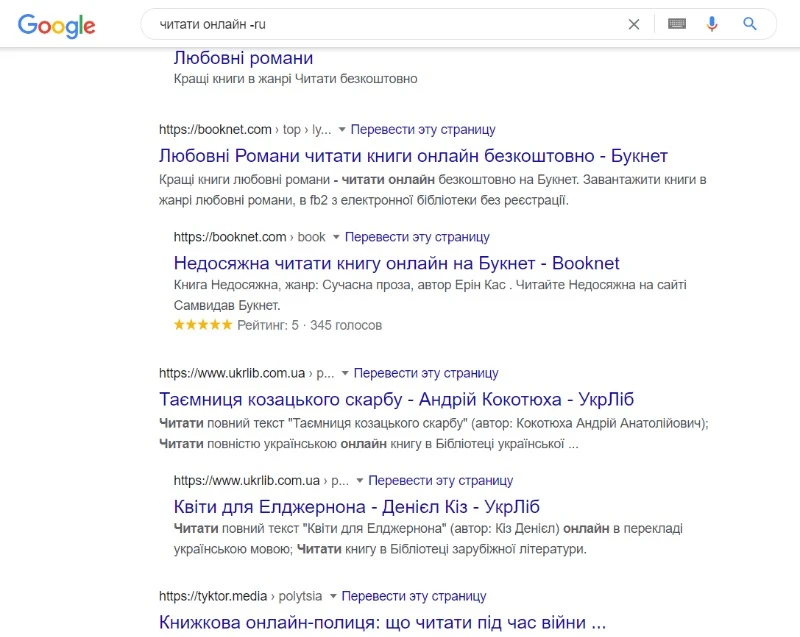Expand dropdown arrow next to booknet.com top URL
800x637 pixels.
coord(342,130)
